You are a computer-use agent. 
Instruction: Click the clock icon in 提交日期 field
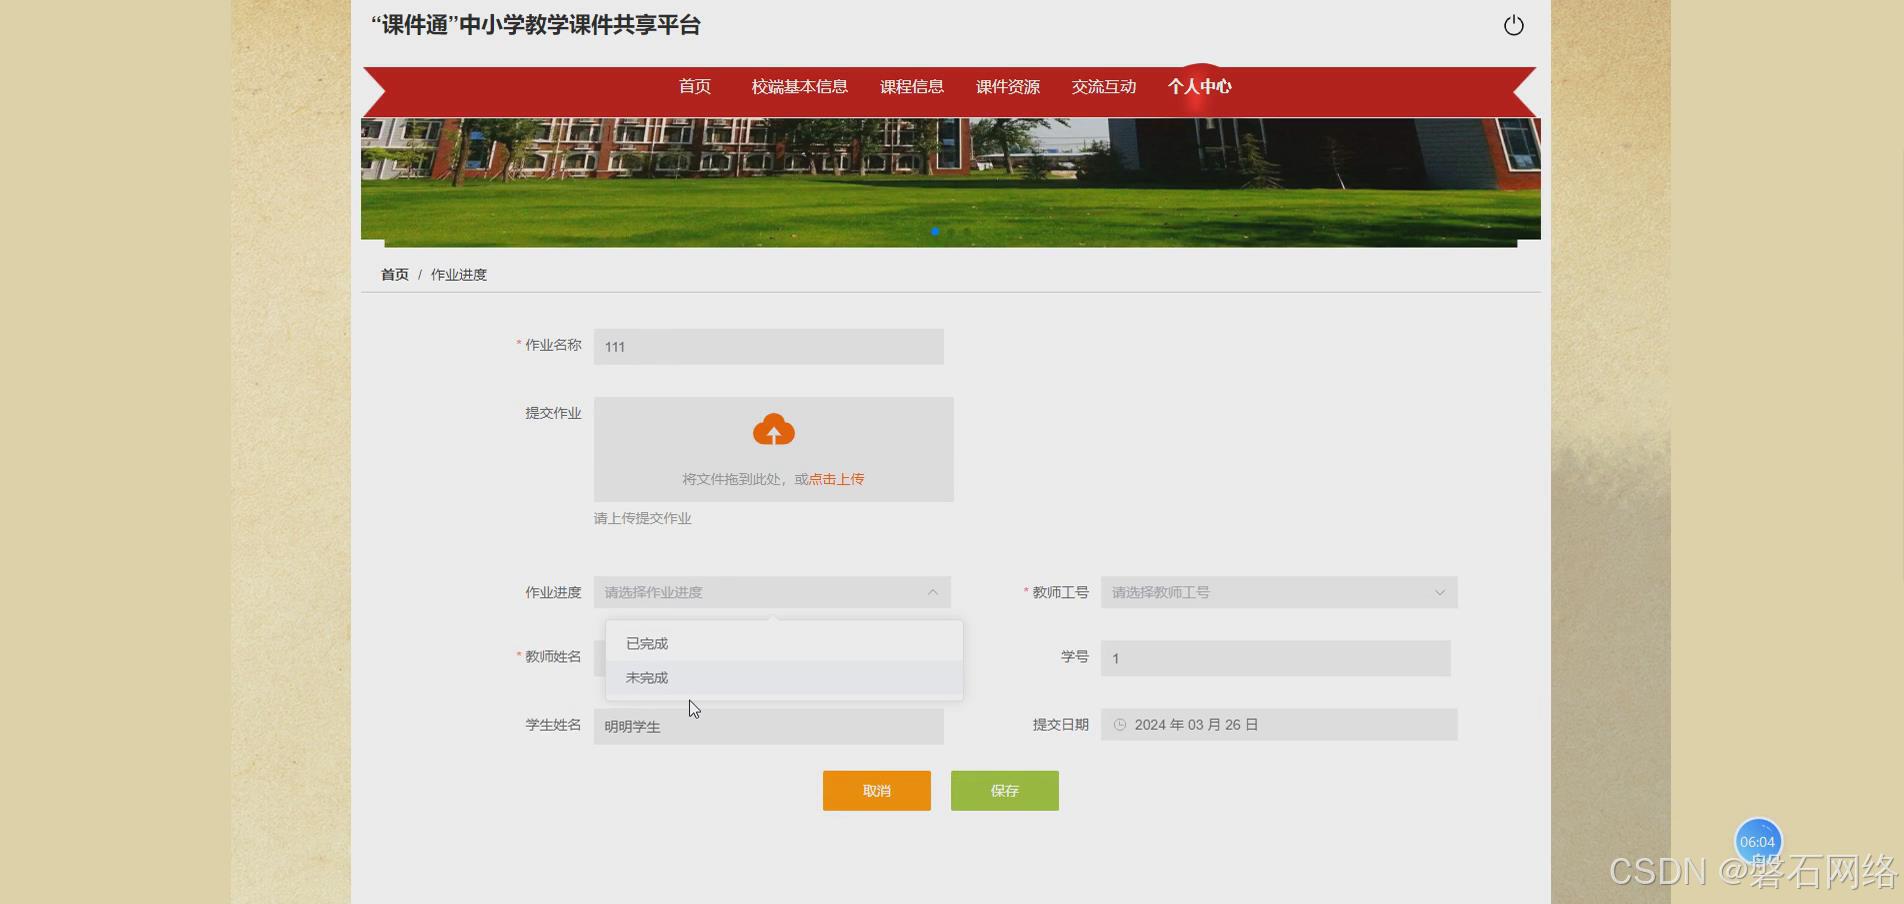pos(1120,724)
